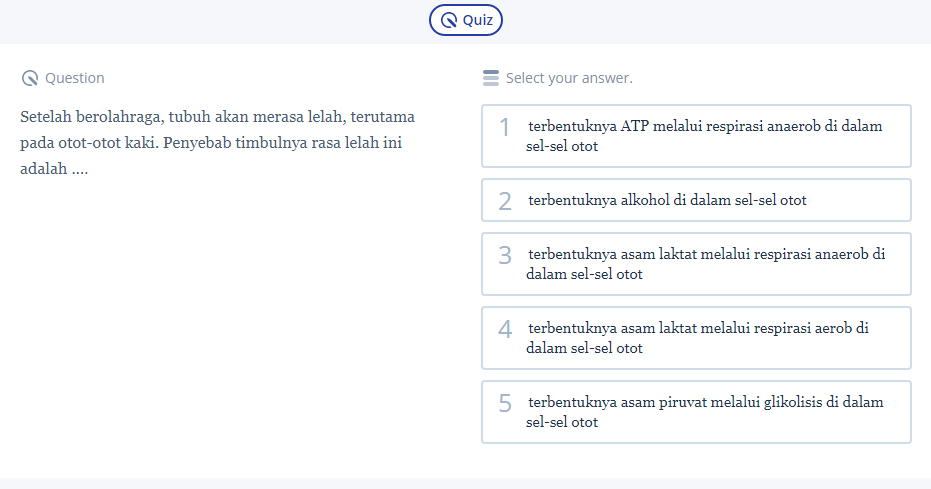Click the number 1 on the first answer
This screenshot has height=489, width=931.
click(x=505, y=127)
